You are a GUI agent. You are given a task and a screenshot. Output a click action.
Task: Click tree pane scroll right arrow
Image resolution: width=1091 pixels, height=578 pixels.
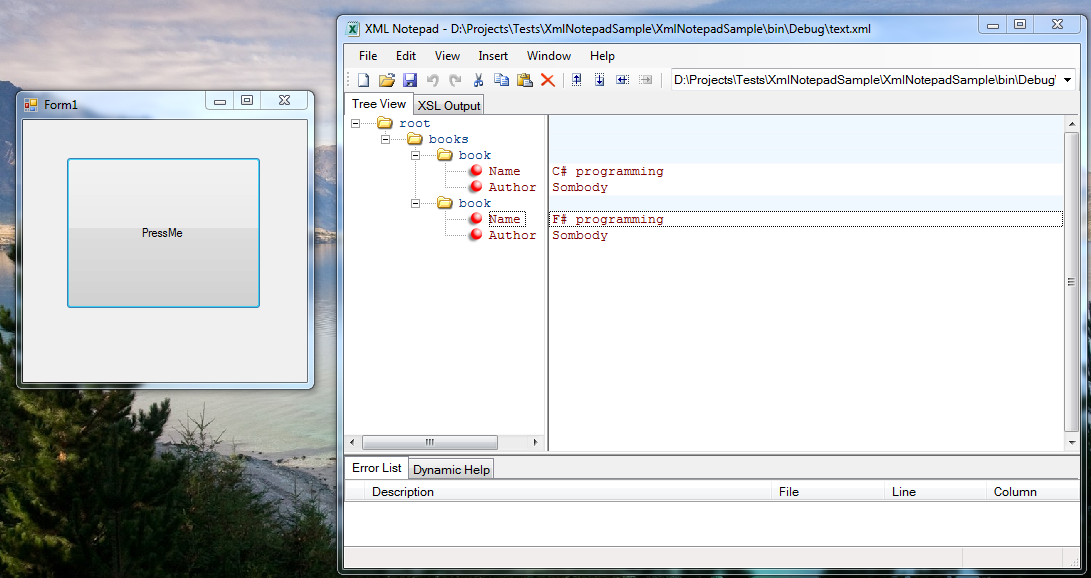point(536,442)
